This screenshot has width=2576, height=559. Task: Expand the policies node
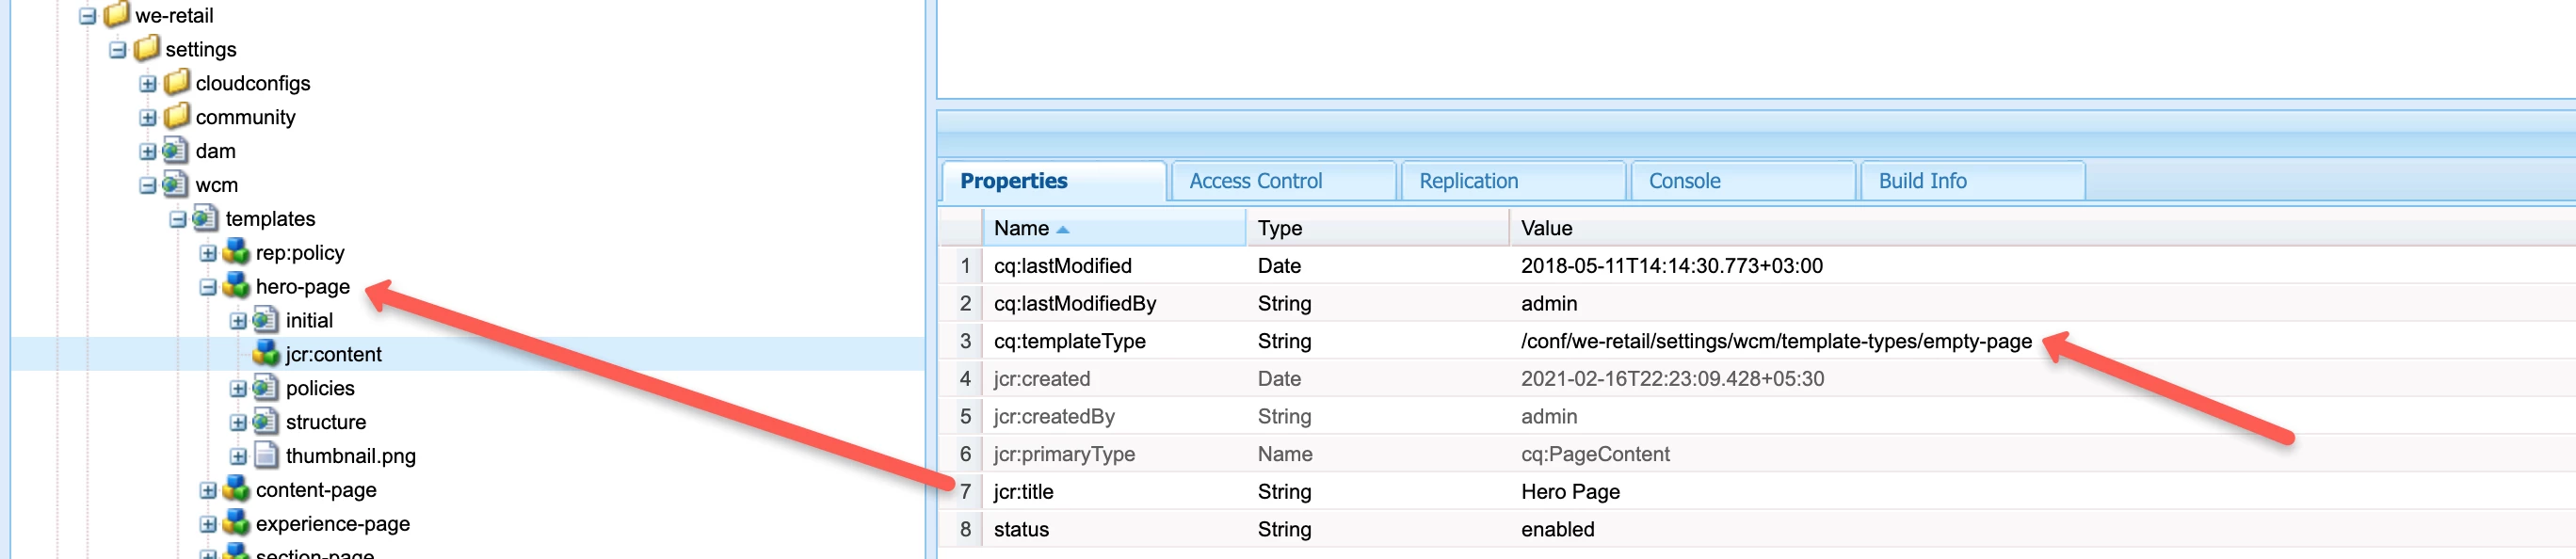(238, 389)
